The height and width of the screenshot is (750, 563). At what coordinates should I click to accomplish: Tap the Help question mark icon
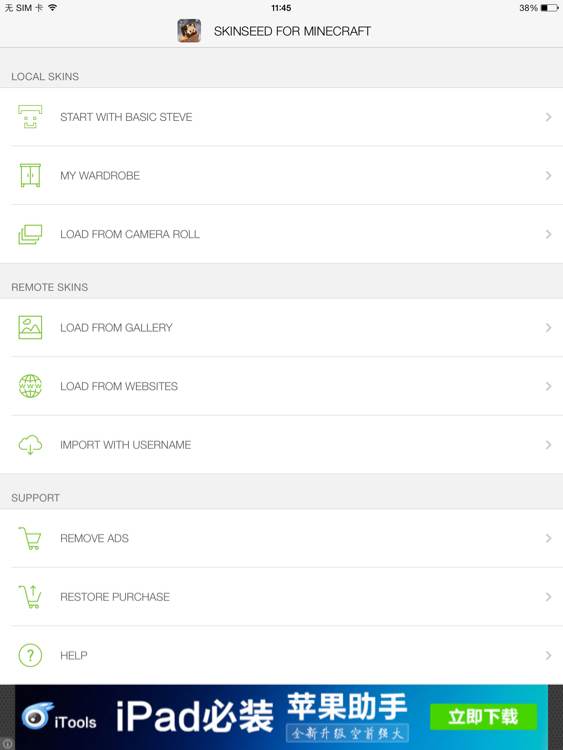(30, 655)
